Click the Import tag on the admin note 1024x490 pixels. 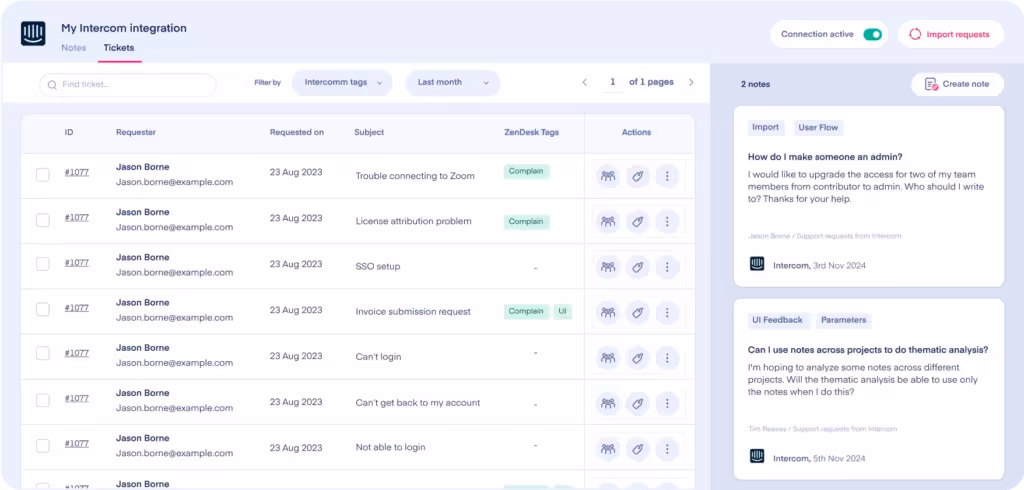765,127
